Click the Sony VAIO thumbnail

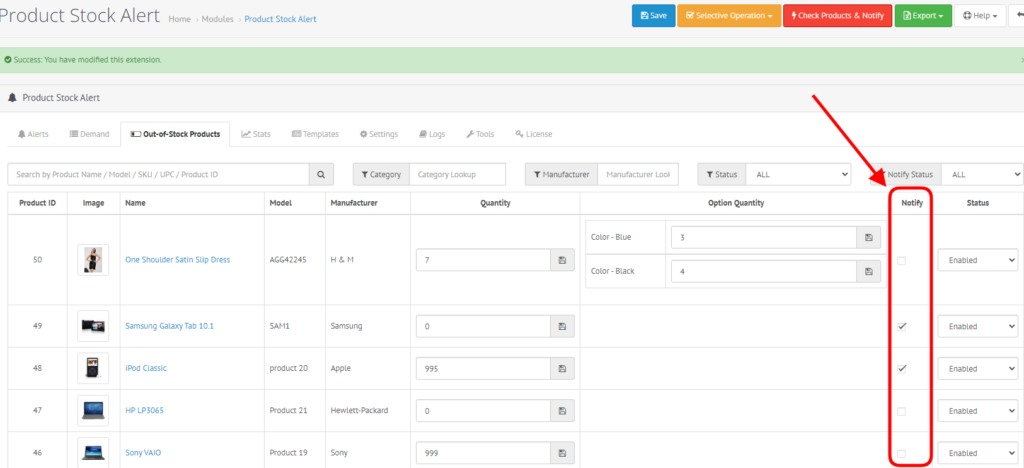point(93,452)
